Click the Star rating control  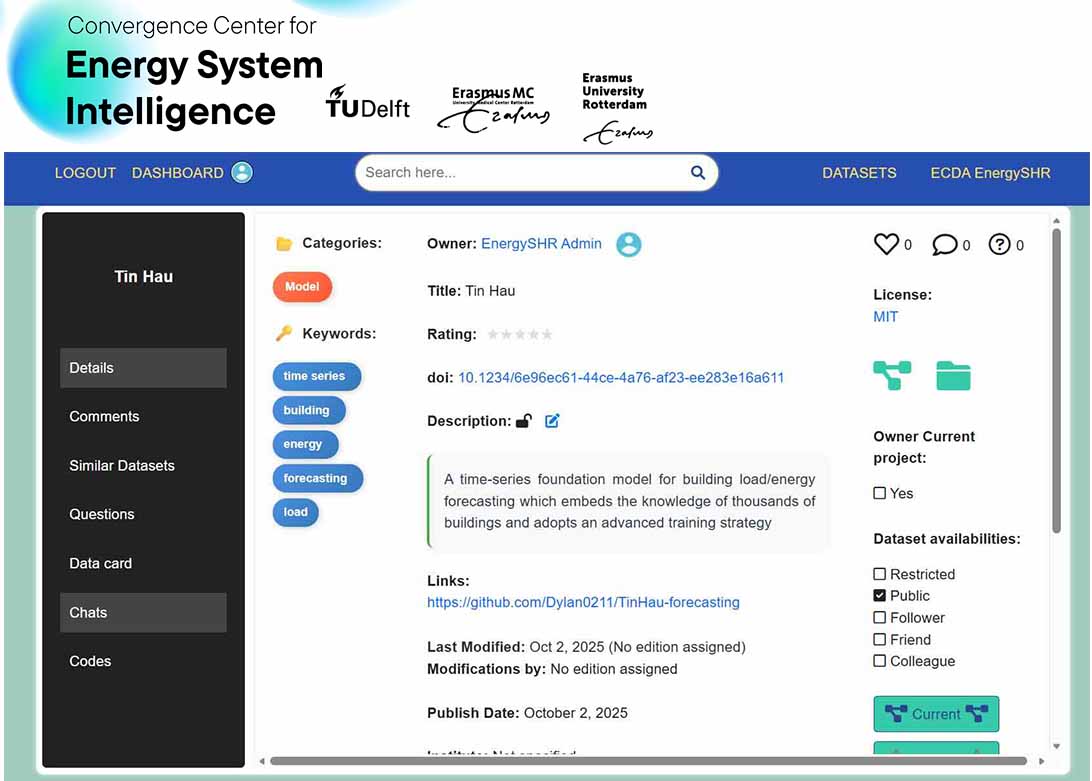click(x=519, y=334)
